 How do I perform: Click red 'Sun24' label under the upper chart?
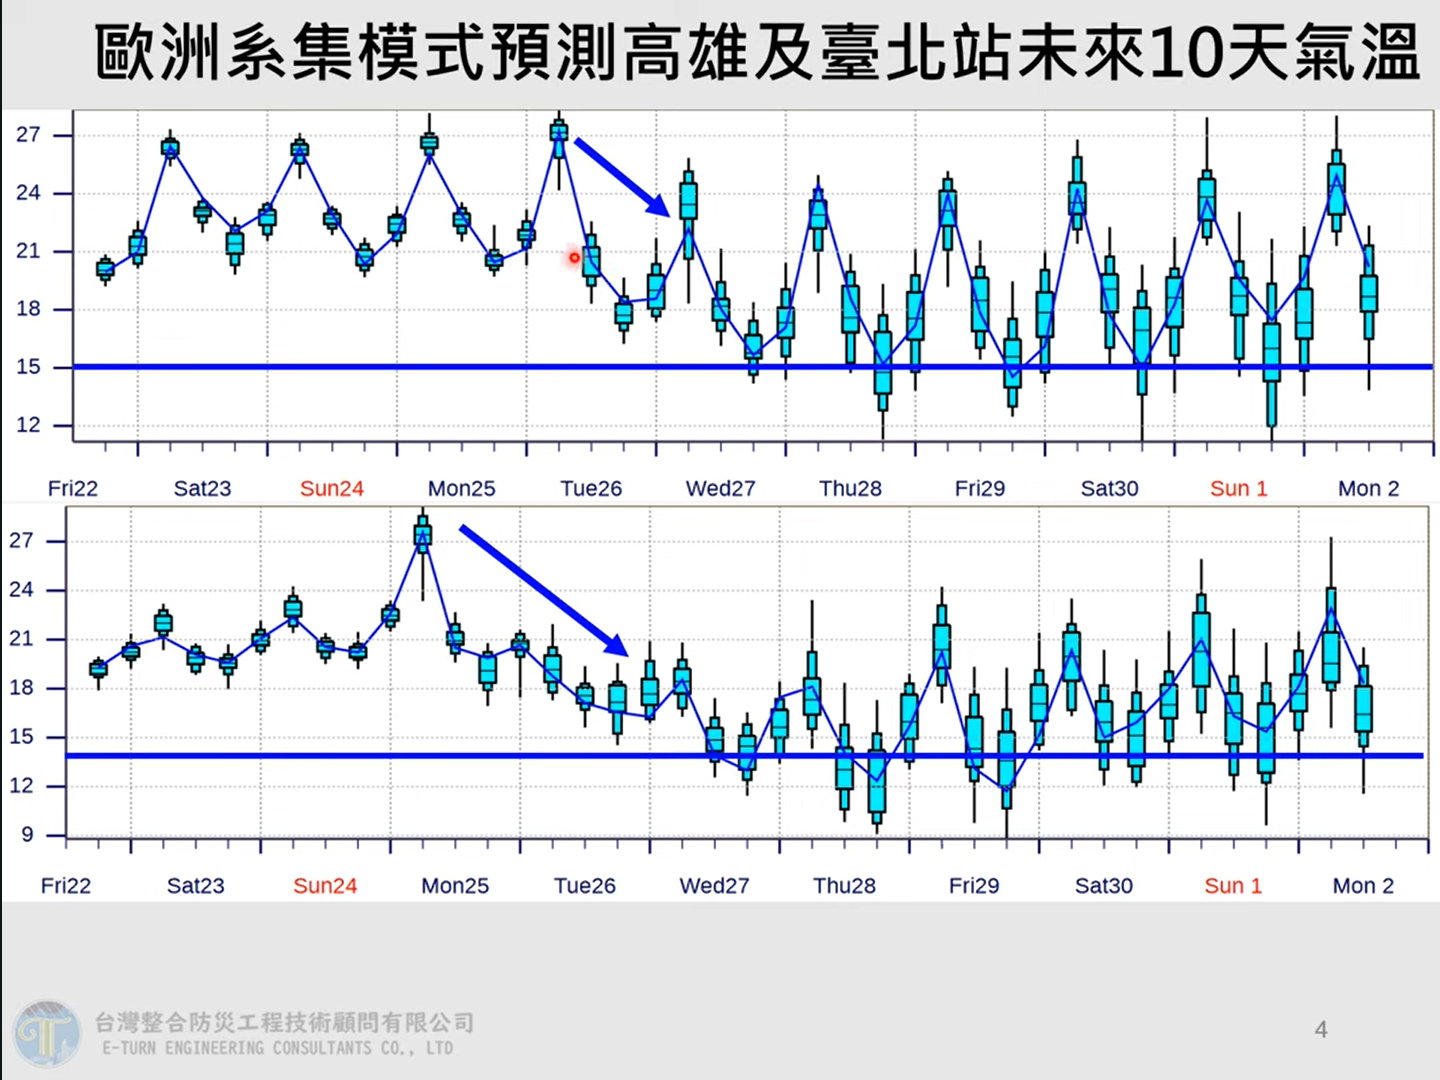(x=332, y=488)
